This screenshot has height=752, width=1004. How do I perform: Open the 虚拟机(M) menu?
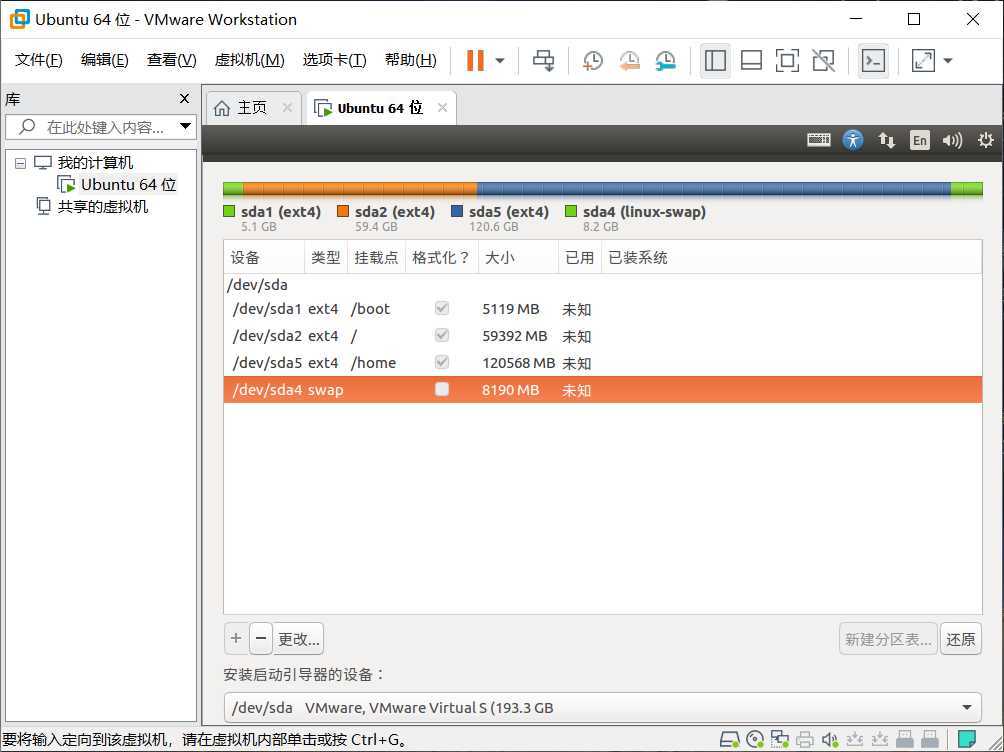249,60
